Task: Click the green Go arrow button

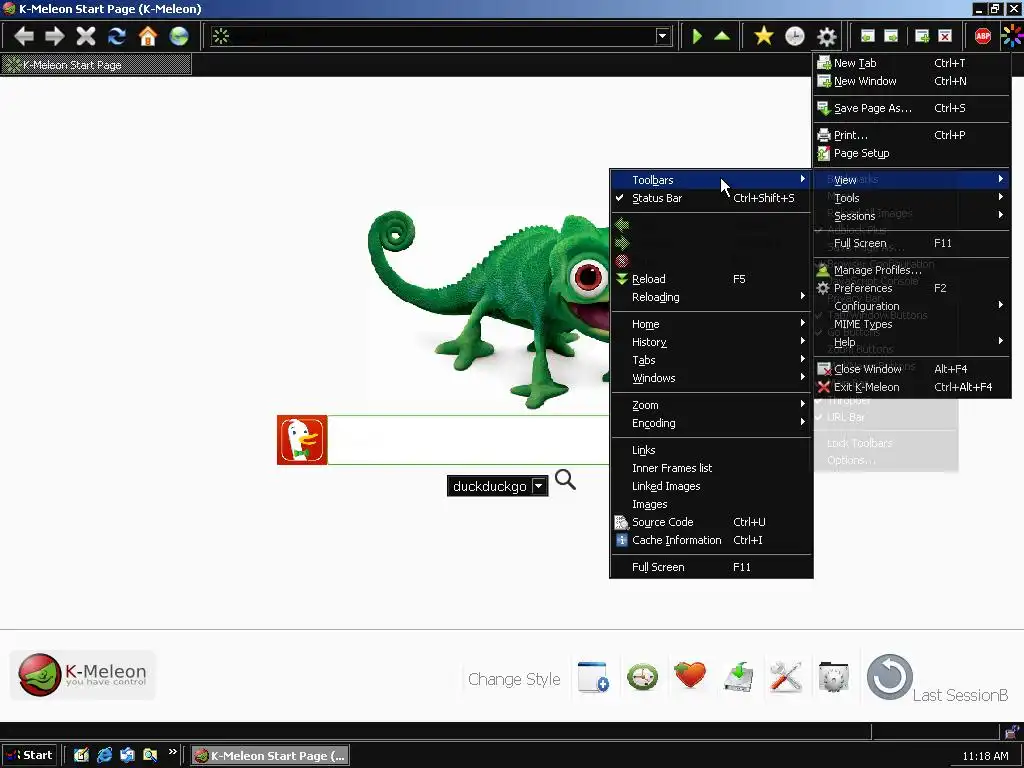Action: (x=697, y=36)
